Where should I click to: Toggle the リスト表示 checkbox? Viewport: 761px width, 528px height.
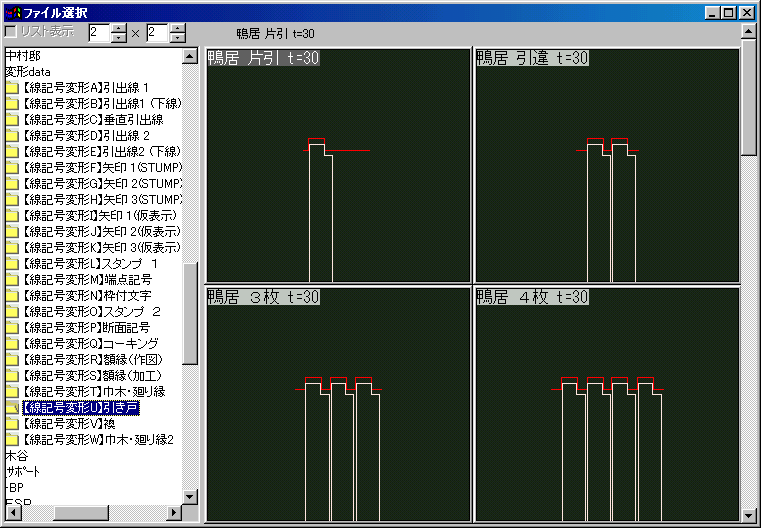coord(10,33)
